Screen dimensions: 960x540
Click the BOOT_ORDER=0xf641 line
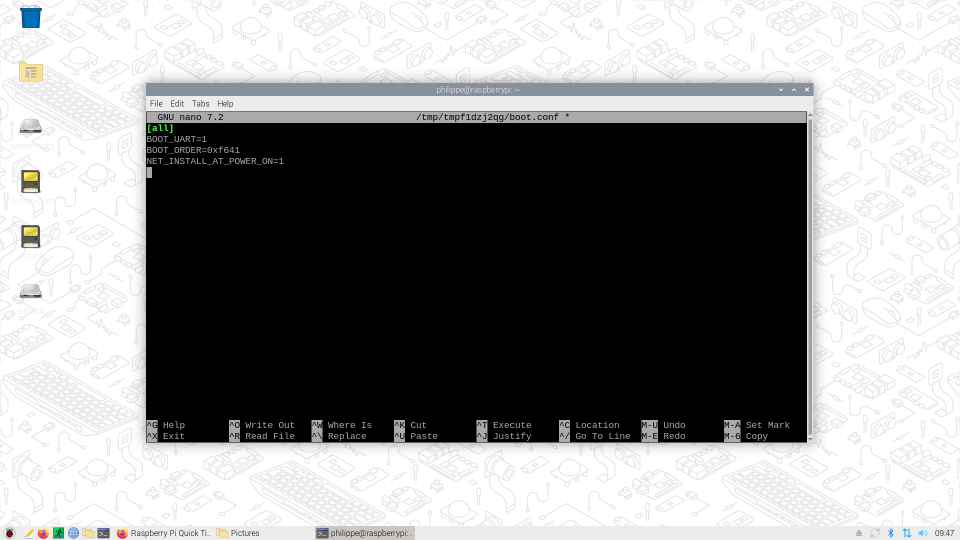(x=193, y=150)
